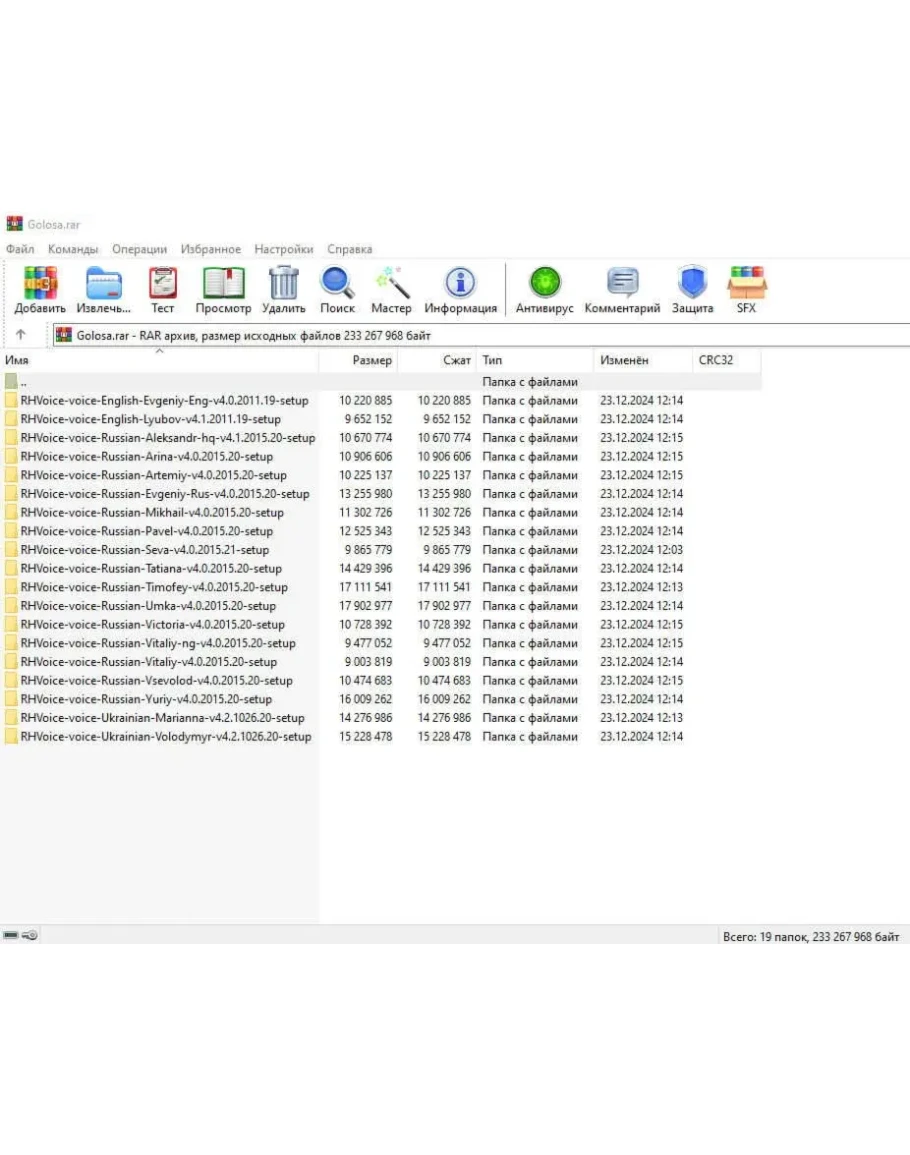The height and width of the screenshot is (1155, 910).
Task: Sort files by the Размер column header
Action: [x=371, y=360]
